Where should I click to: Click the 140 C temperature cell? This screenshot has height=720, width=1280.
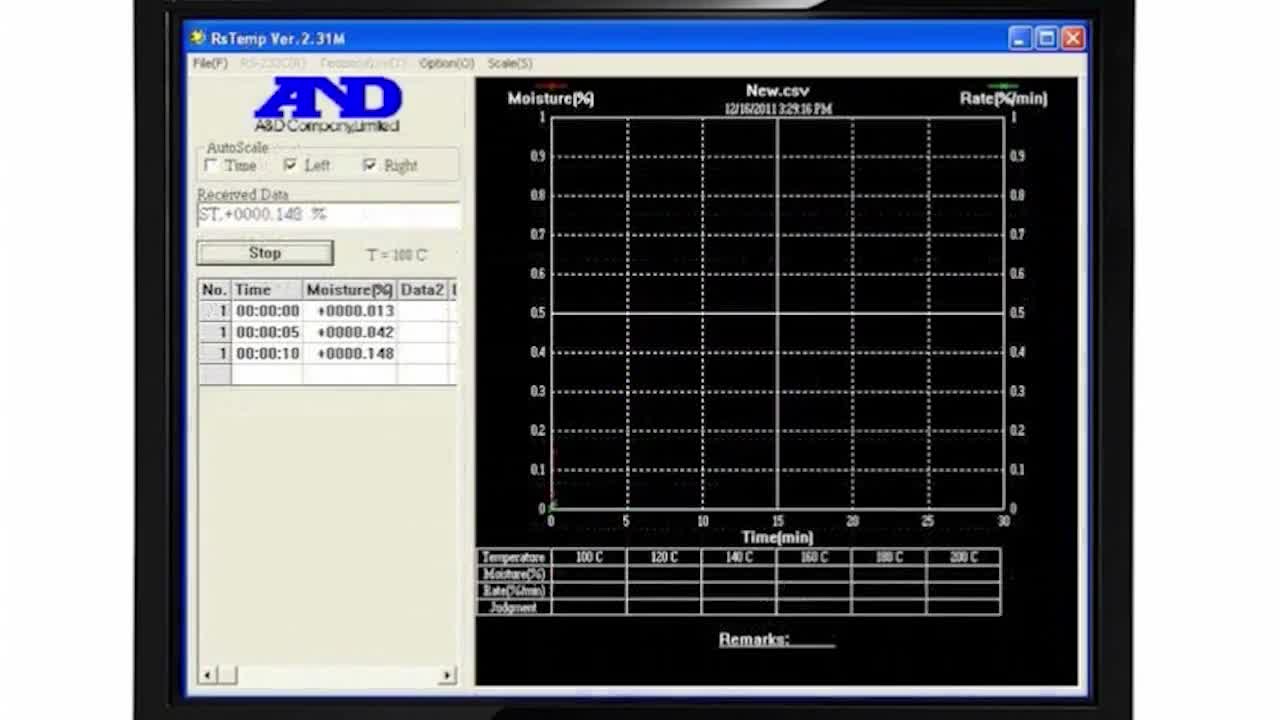coord(739,557)
